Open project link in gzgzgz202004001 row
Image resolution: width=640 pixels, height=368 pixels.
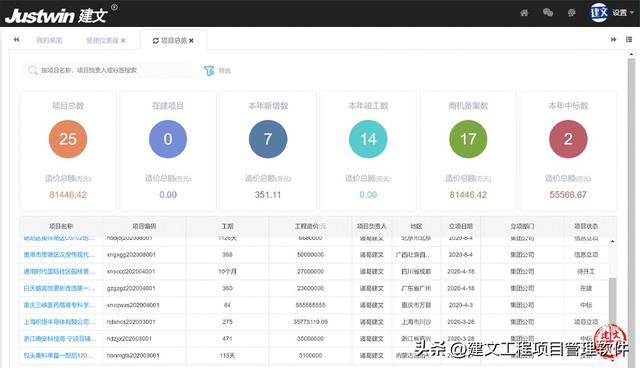pos(59,288)
